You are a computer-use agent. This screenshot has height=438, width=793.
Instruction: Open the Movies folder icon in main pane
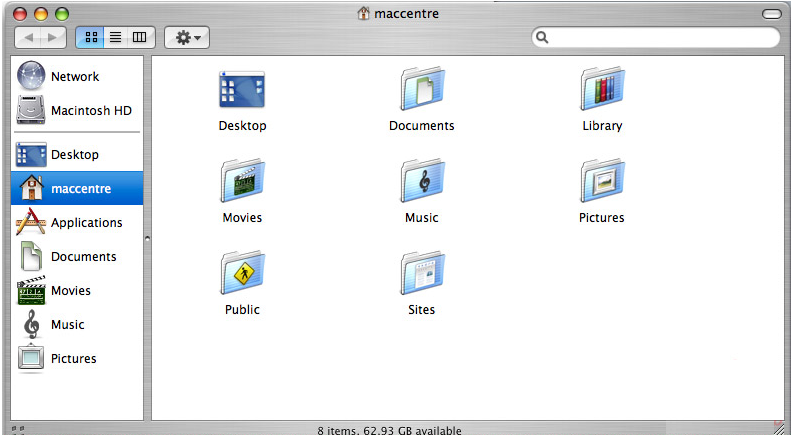[x=242, y=181]
